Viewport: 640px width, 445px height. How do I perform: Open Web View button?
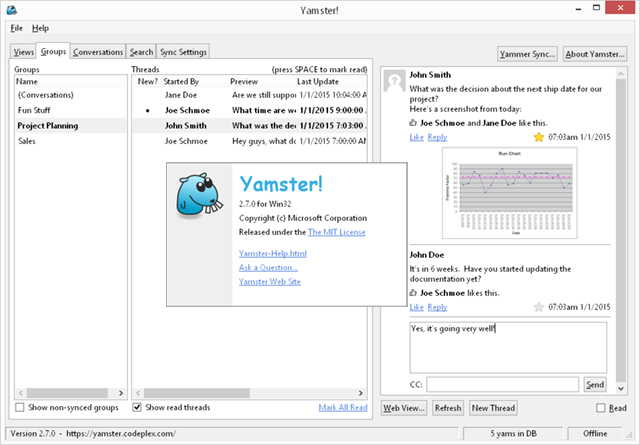(404, 408)
